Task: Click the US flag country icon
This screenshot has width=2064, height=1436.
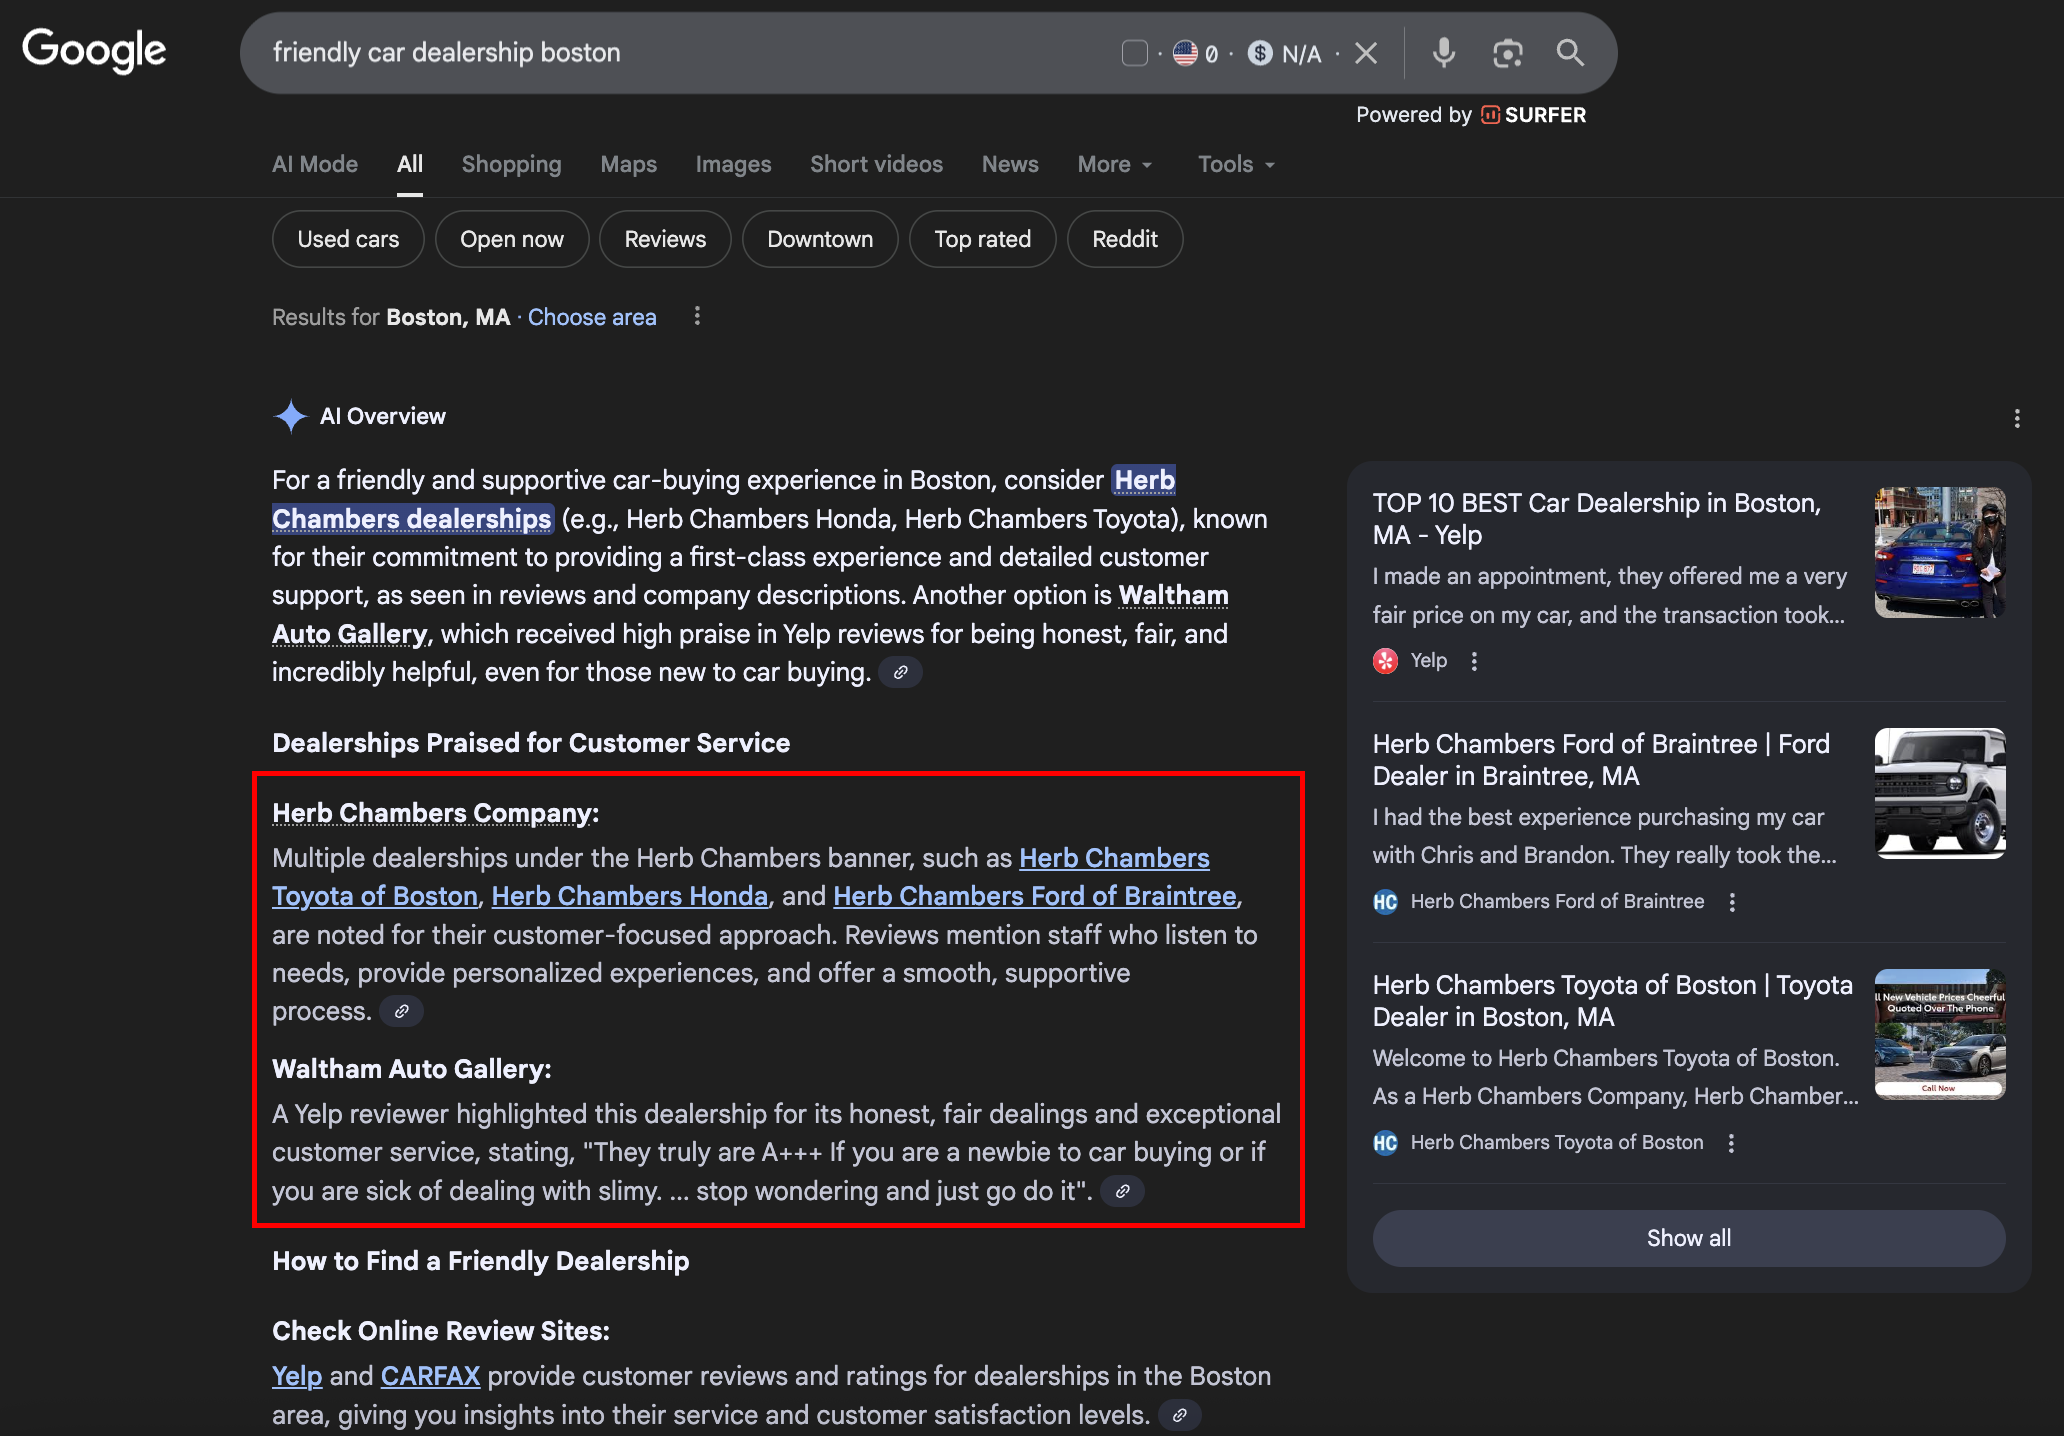Action: (x=1185, y=53)
